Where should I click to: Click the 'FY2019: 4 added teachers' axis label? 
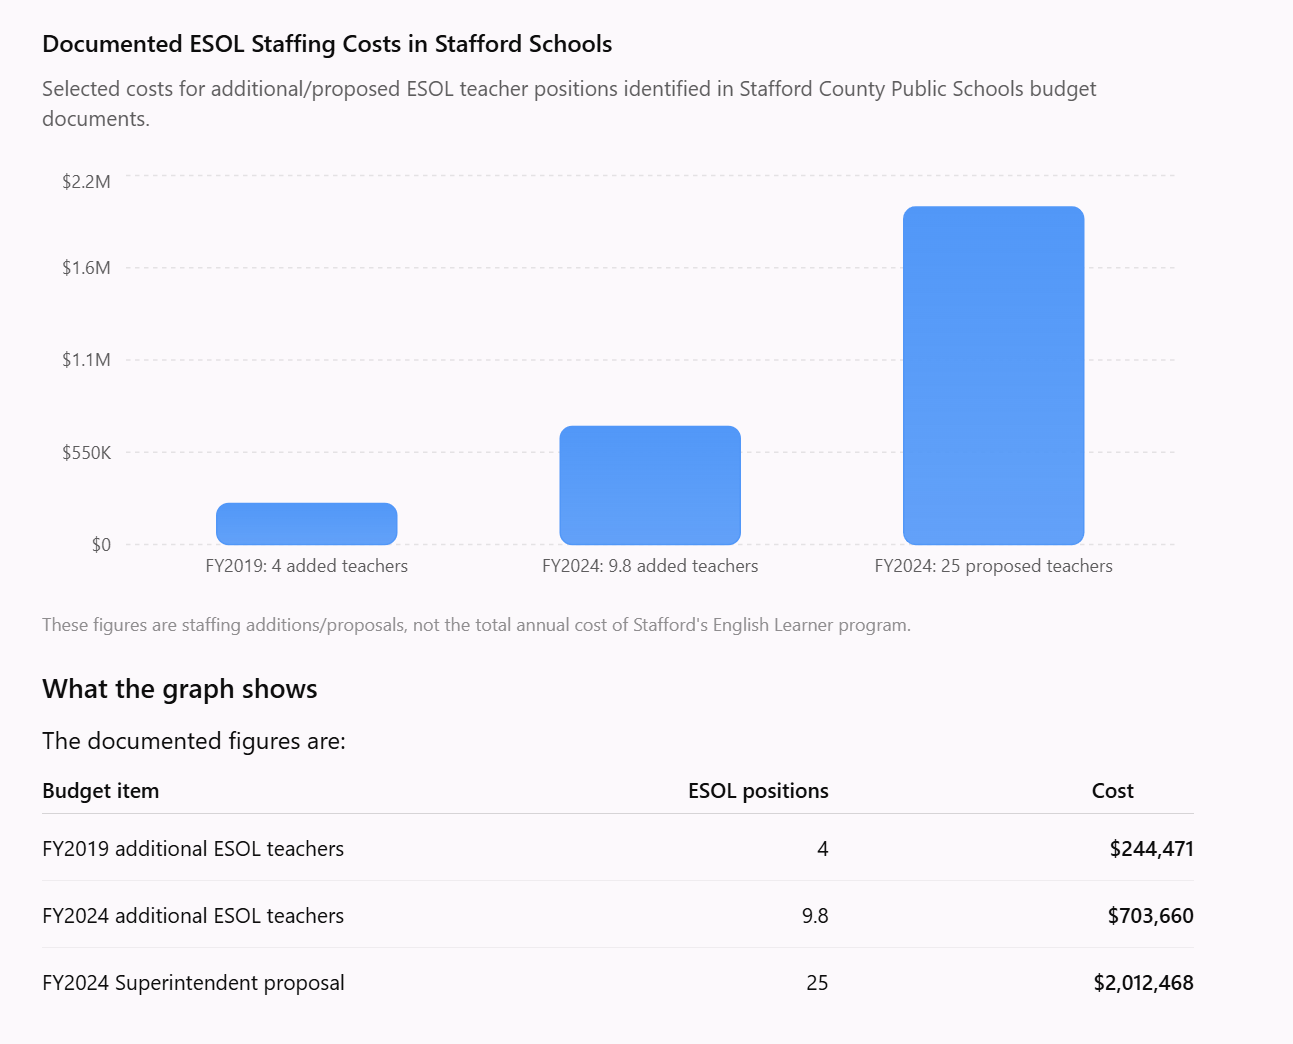tap(307, 566)
